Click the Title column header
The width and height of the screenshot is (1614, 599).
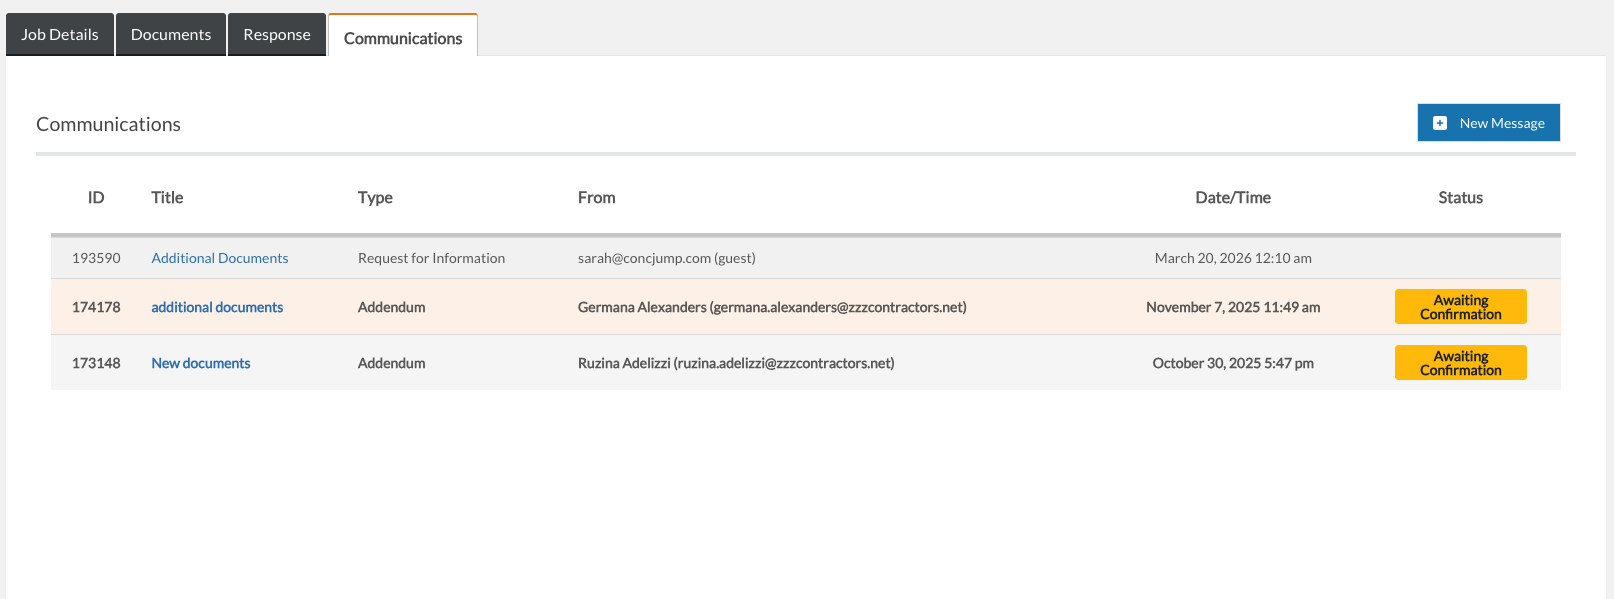(x=167, y=198)
